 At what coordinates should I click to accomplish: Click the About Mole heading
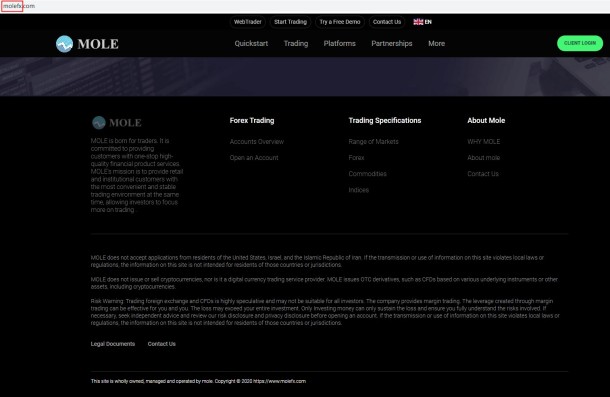[x=486, y=121]
